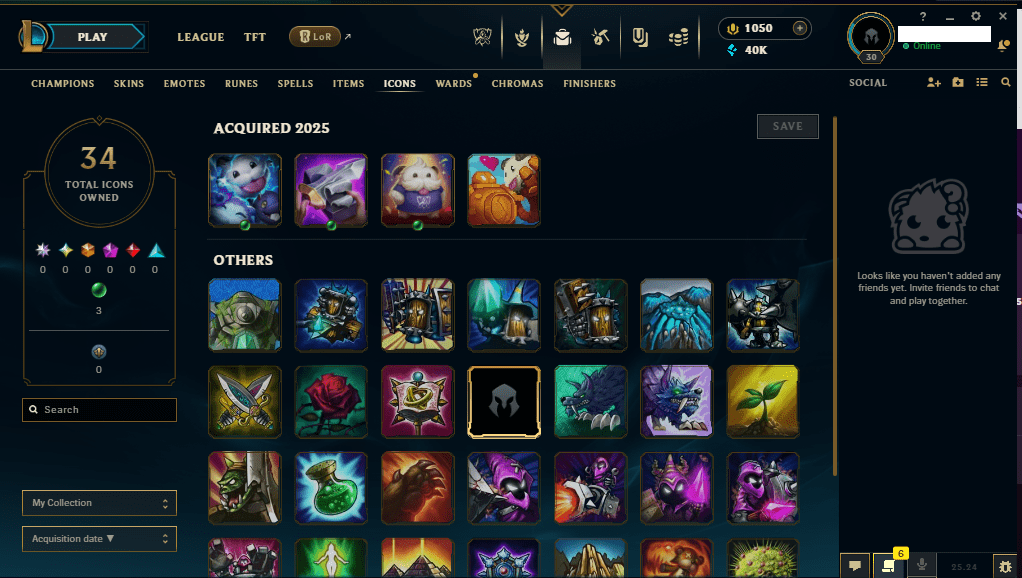1022x578 pixels.
Task: Click the PLAY button
Action: point(93,37)
